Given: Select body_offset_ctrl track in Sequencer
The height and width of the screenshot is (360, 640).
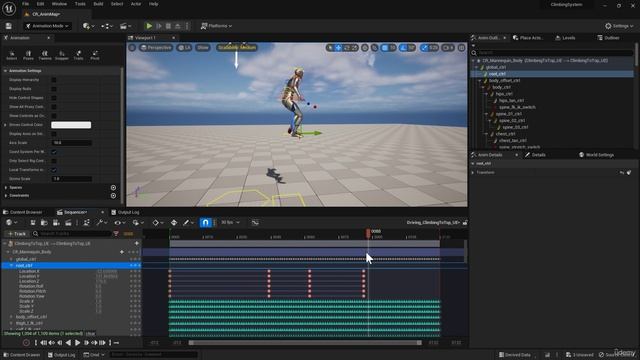Looking at the screenshot, I should click(31, 317).
